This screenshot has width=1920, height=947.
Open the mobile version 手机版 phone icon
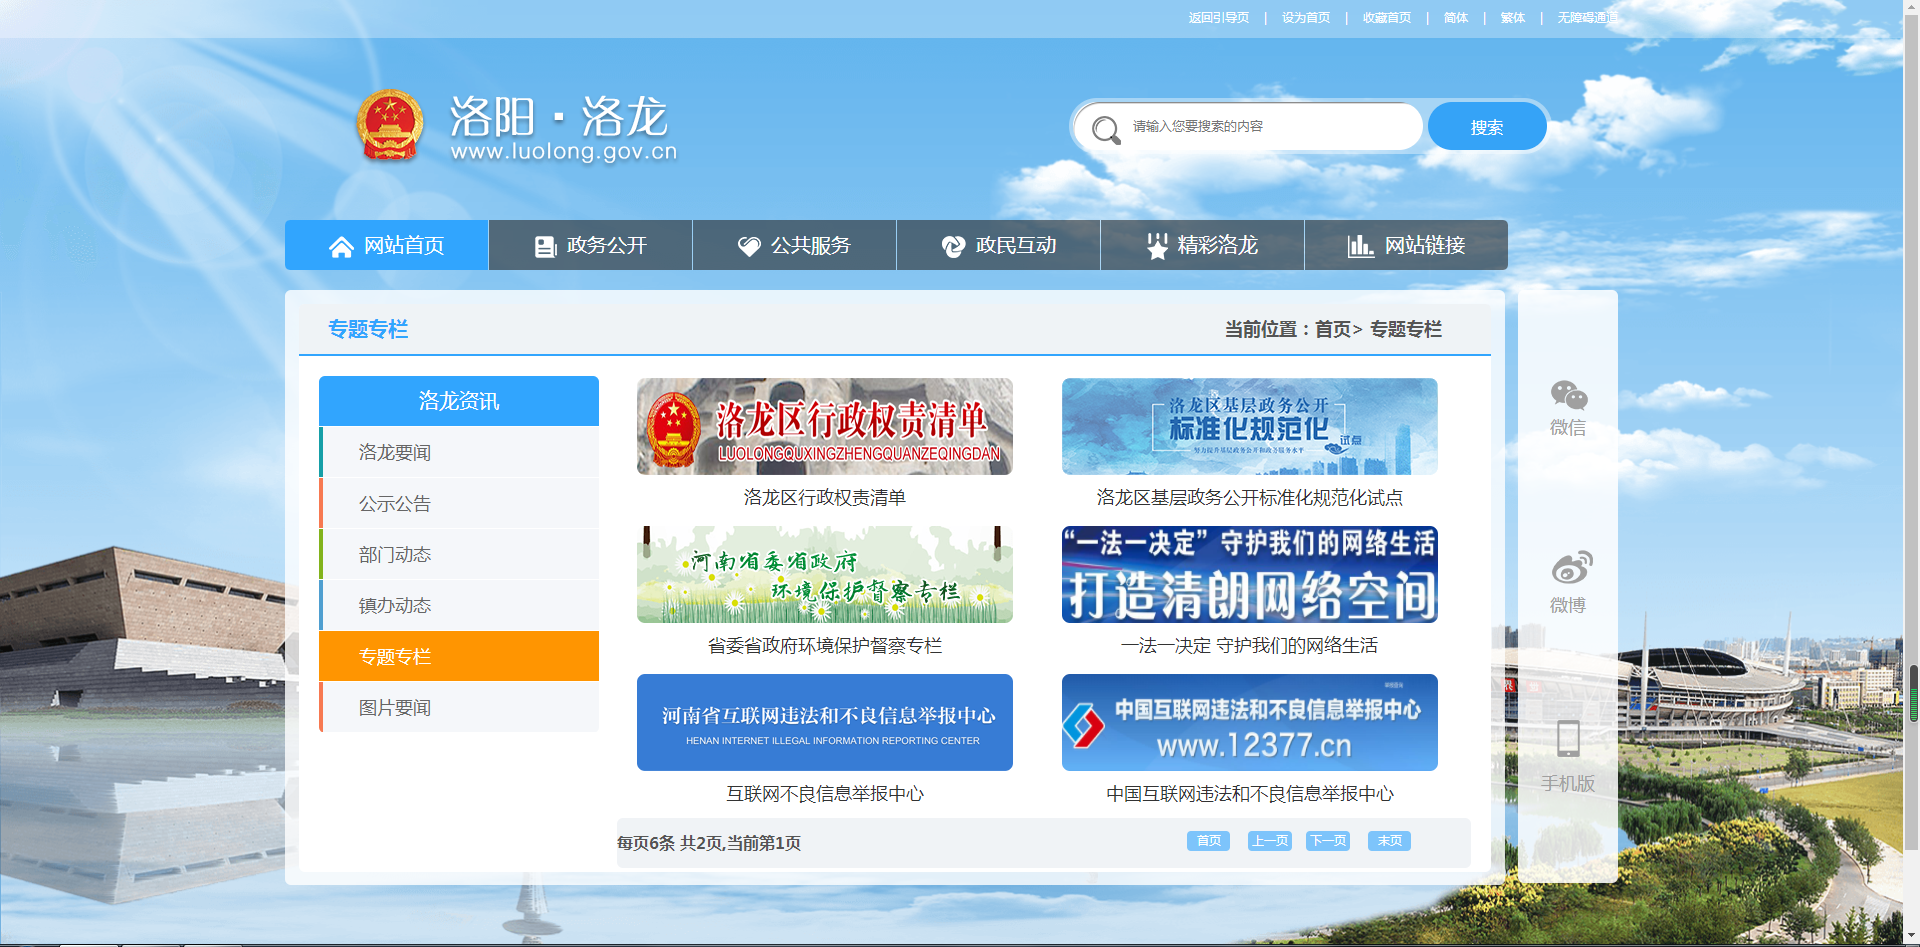(1568, 738)
